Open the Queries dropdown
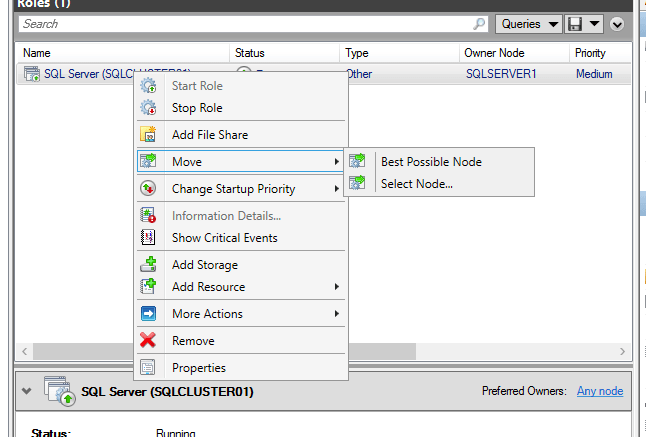646x437 pixels. pos(529,24)
